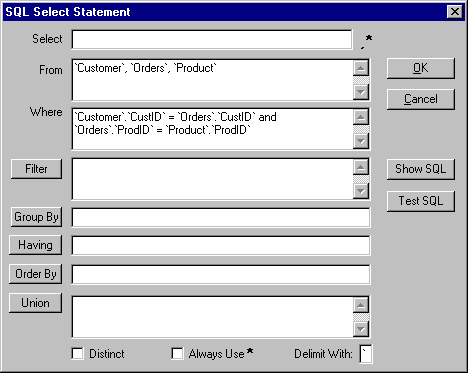Screen dimensions: 468x373
Task: Click the Show SQL button
Action: tap(421, 169)
